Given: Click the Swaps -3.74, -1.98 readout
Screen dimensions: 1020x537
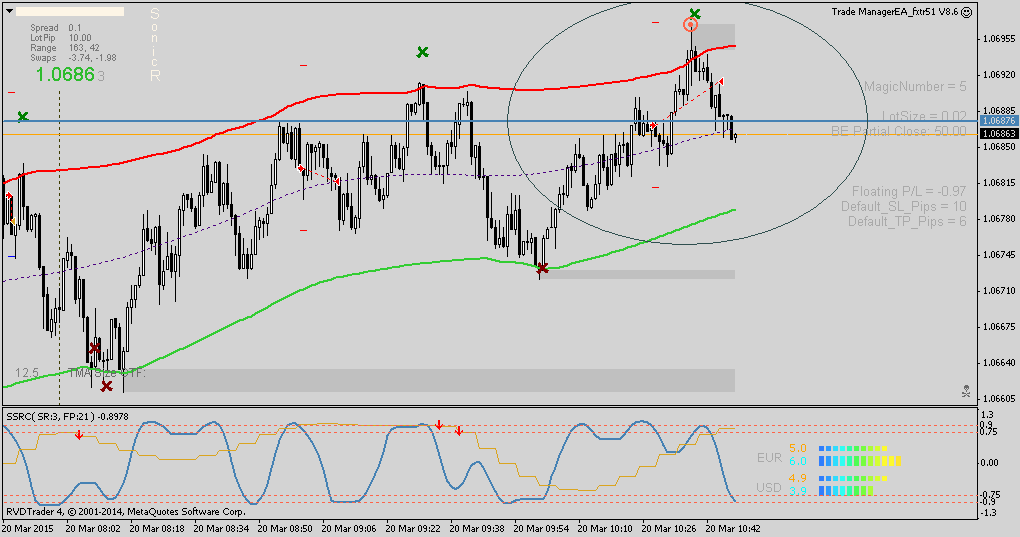Looking at the screenshot, I should click(73, 57).
